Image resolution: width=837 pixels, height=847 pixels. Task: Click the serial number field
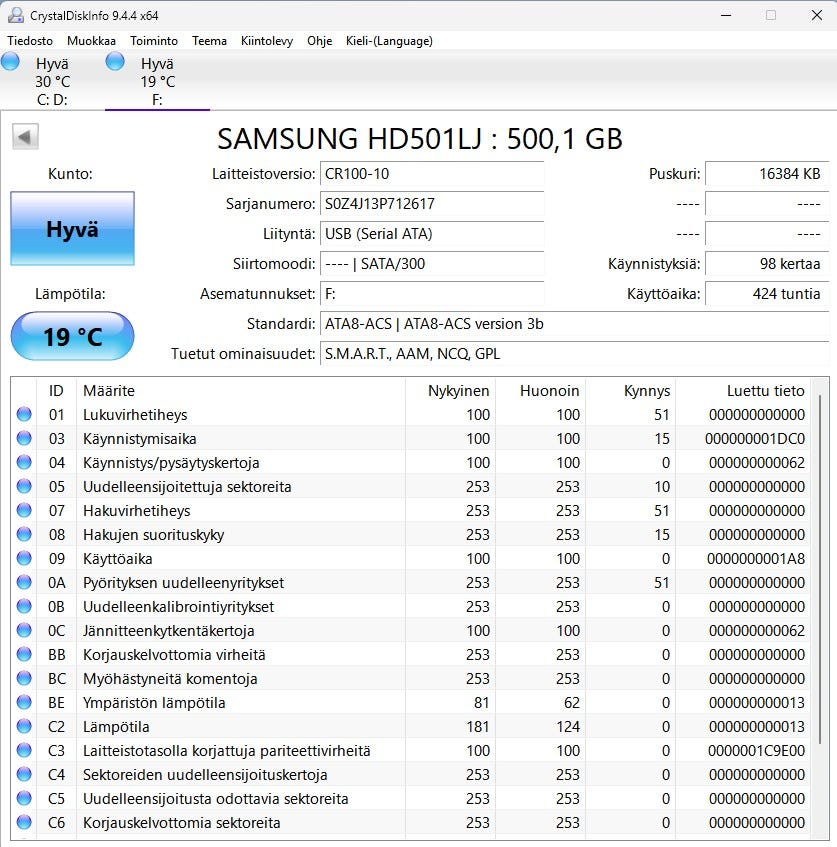(x=432, y=204)
